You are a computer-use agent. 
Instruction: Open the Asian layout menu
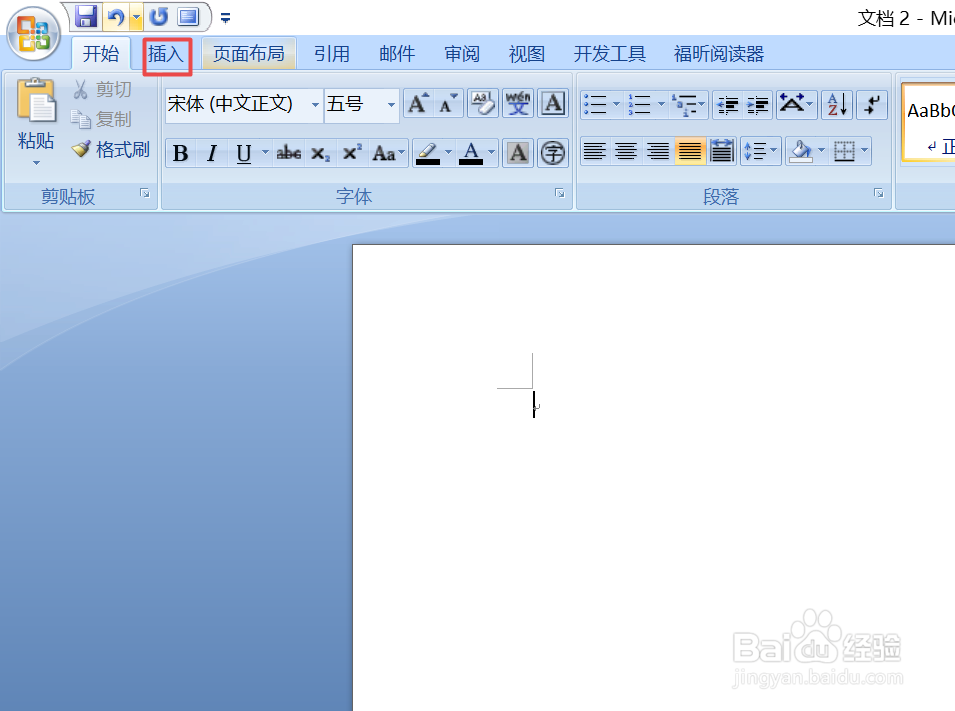click(x=797, y=104)
